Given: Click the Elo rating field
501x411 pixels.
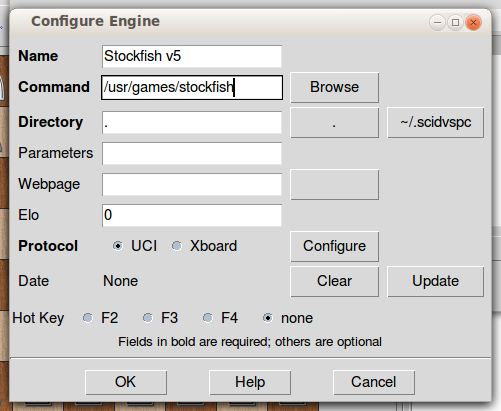Looking at the screenshot, I should point(192,215).
